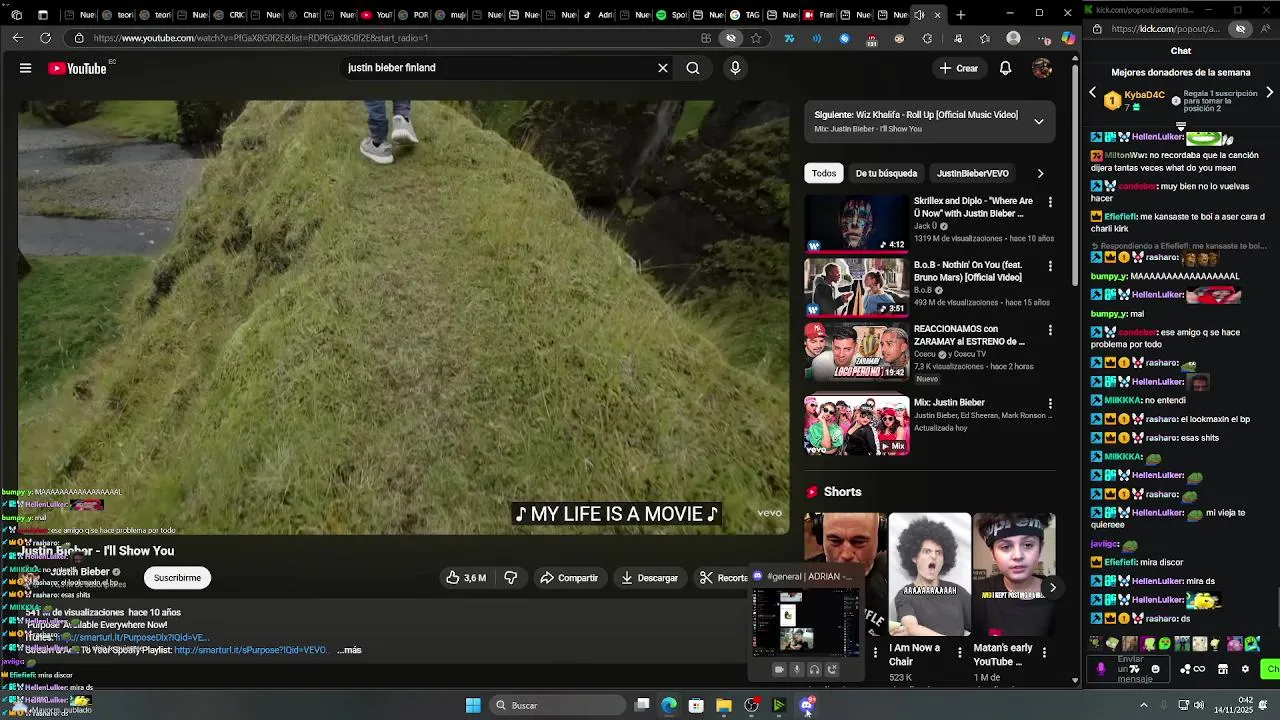Open options for Skrillex and Diplo video

(1050, 202)
